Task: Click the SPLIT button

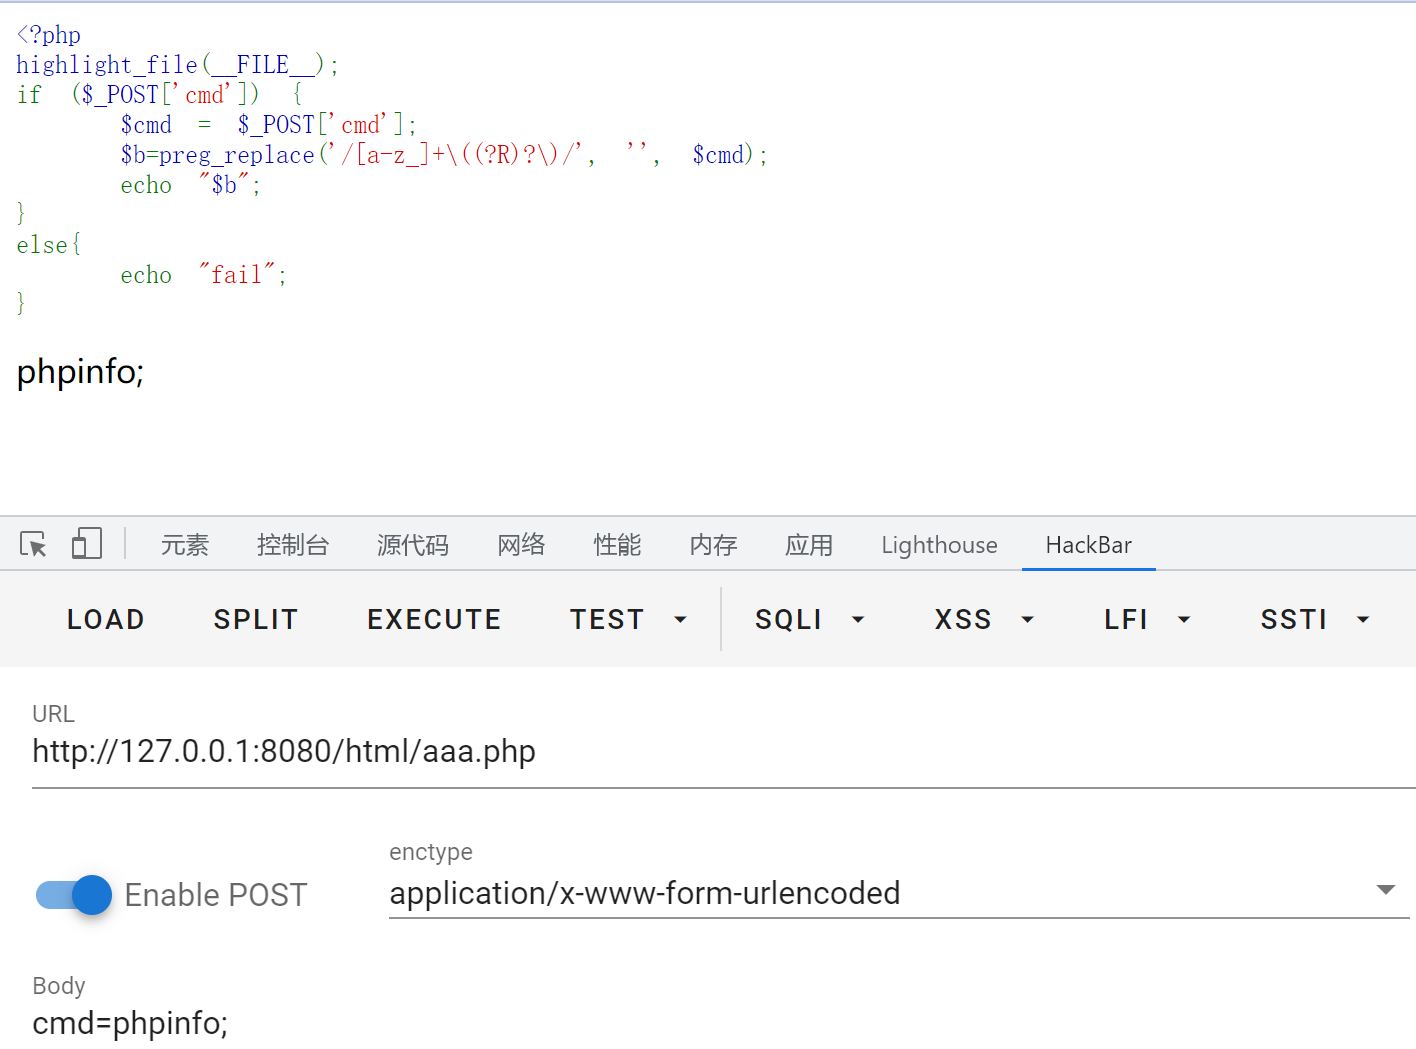Action: click(x=256, y=620)
